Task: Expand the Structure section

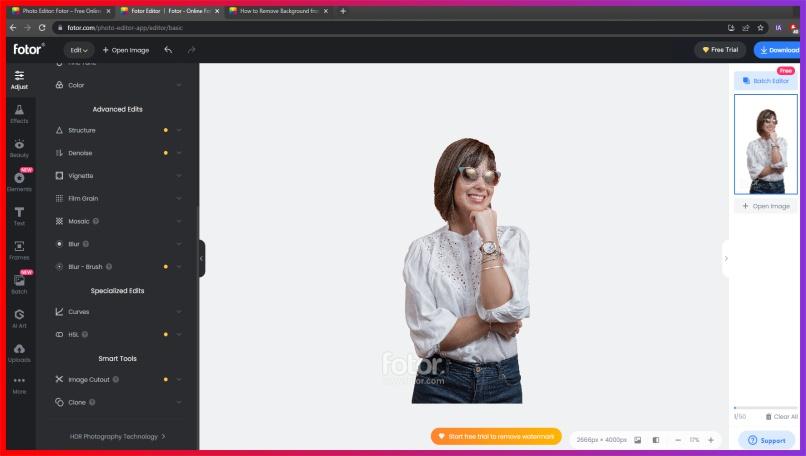Action: pos(179,130)
